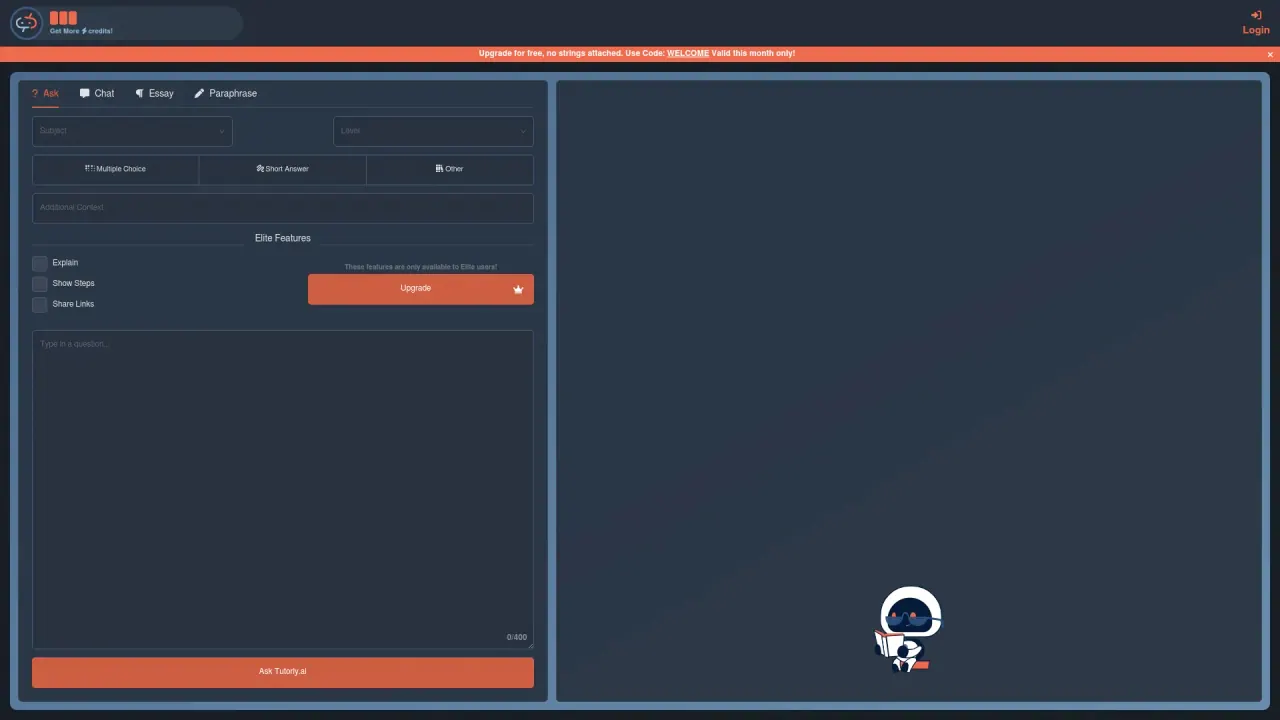Select the Paraphrase tab
1280x720 pixels.
click(225, 93)
